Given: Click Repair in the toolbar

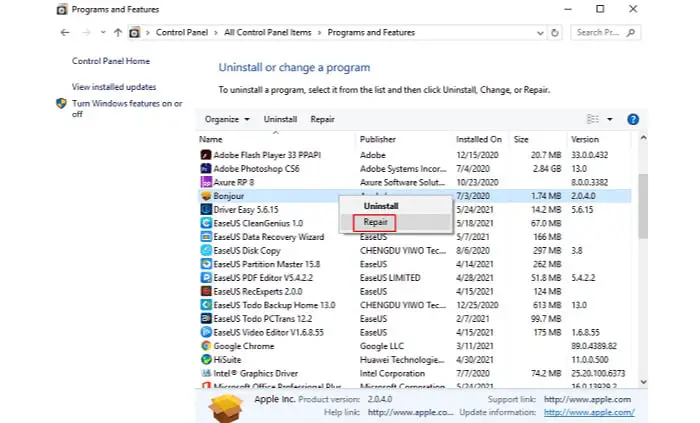Looking at the screenshot, I should [322, 119].
